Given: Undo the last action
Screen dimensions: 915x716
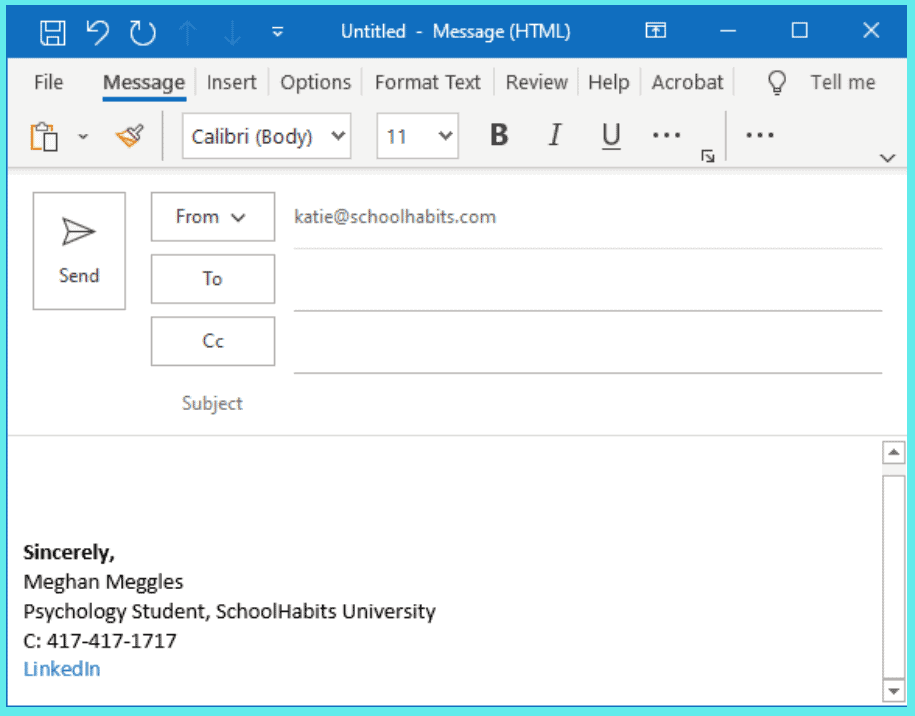Looking at the screenshot, I should pos(97,32).
